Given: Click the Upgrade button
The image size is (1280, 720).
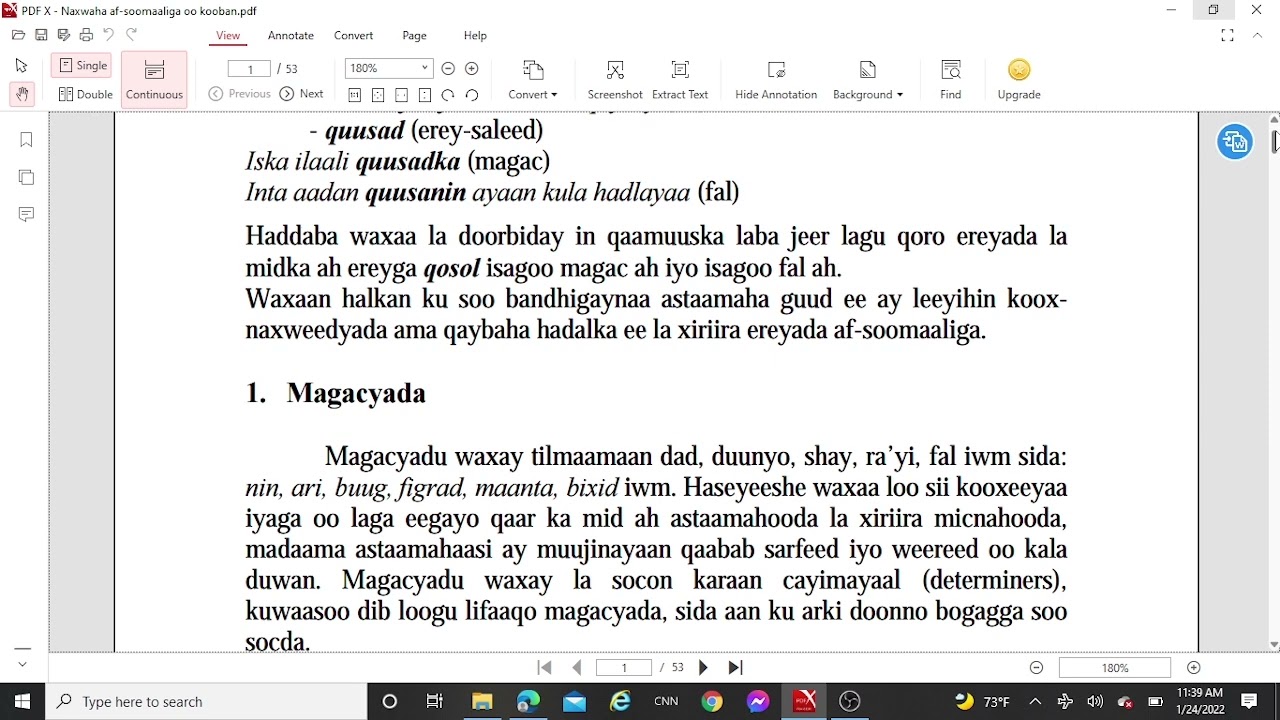Looking at the screenshot, I should [1019, 79].
